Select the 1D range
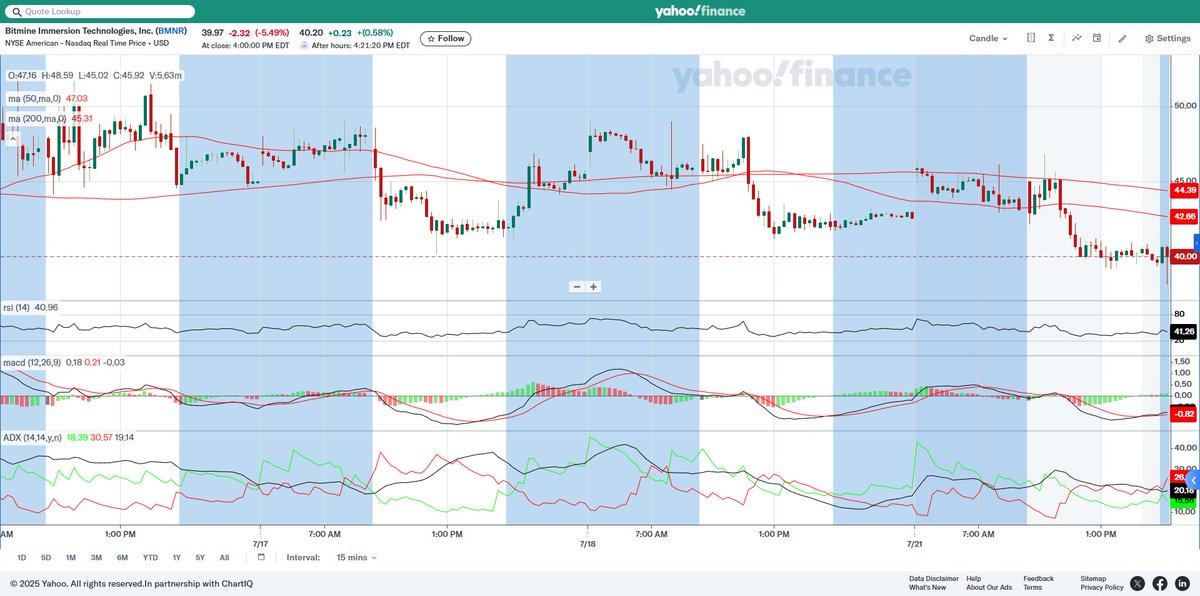This screenshot has height=596, width=1200. pos(22,557)
